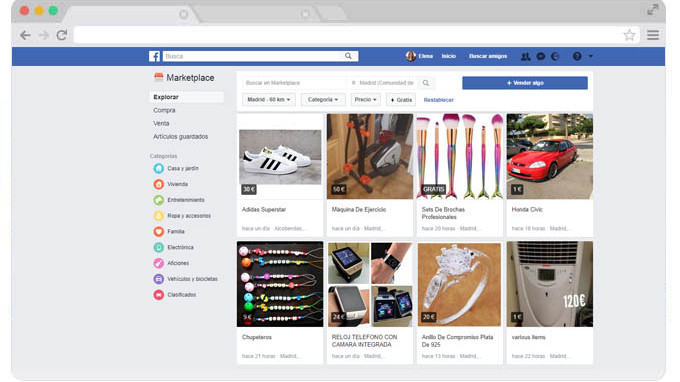Click Elena's profile picture
Screen dimensions: 680x382
point(411,56)
